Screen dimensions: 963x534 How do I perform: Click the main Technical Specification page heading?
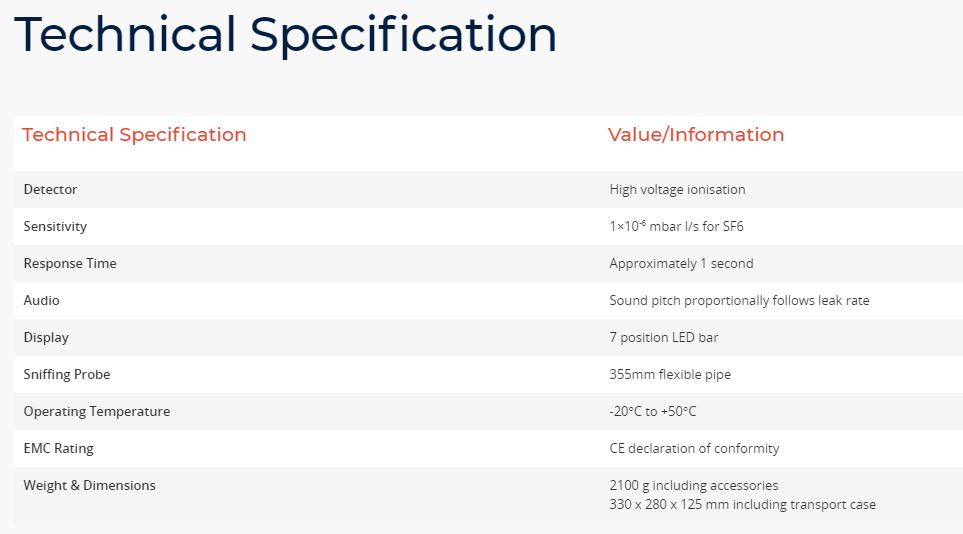click(x=285, y=34)
